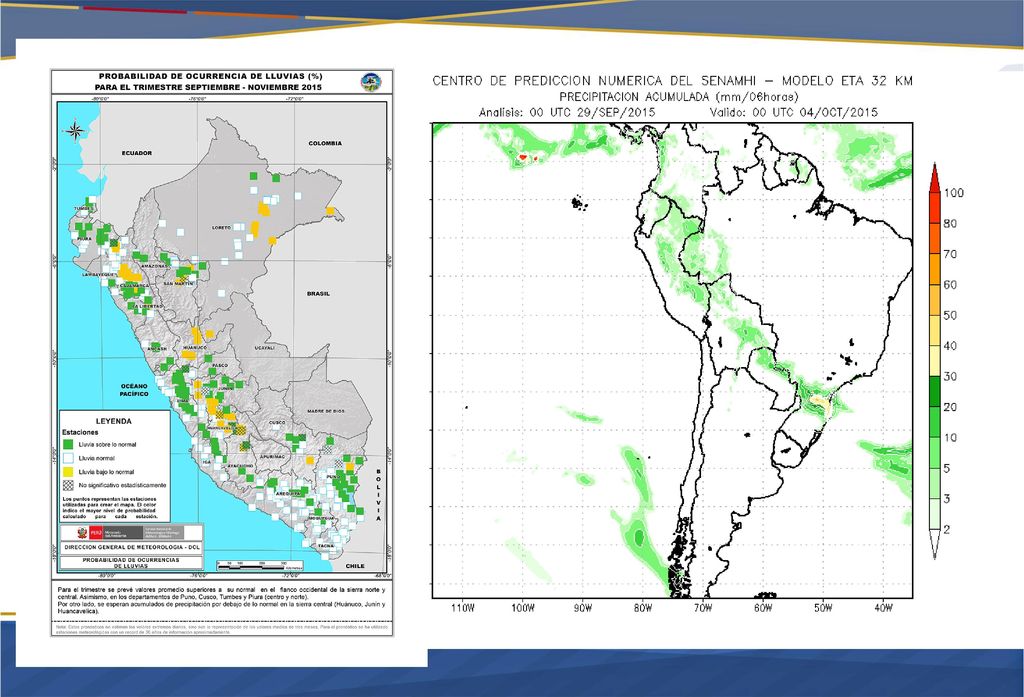Click the compass rose on the Peru map
The image size is (1024, 697).
(x=75, y=131)
